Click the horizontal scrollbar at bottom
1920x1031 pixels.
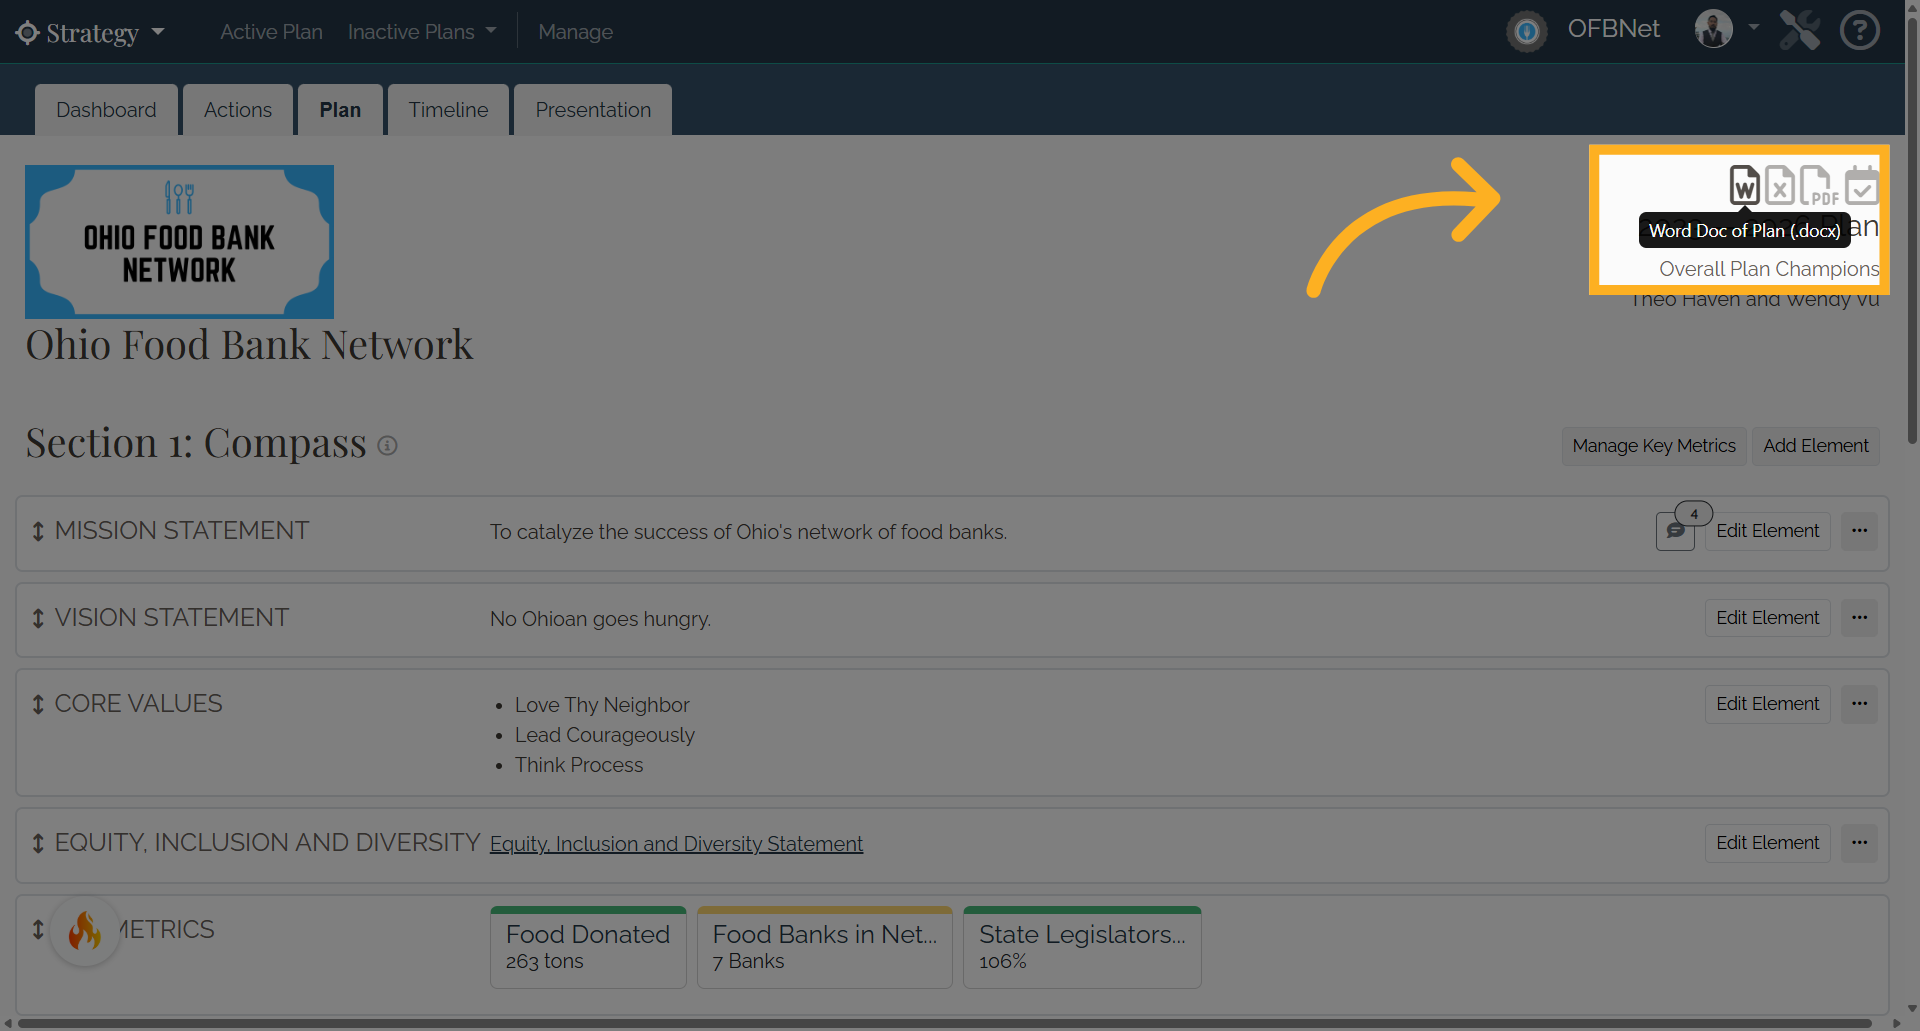[945, 1023]
